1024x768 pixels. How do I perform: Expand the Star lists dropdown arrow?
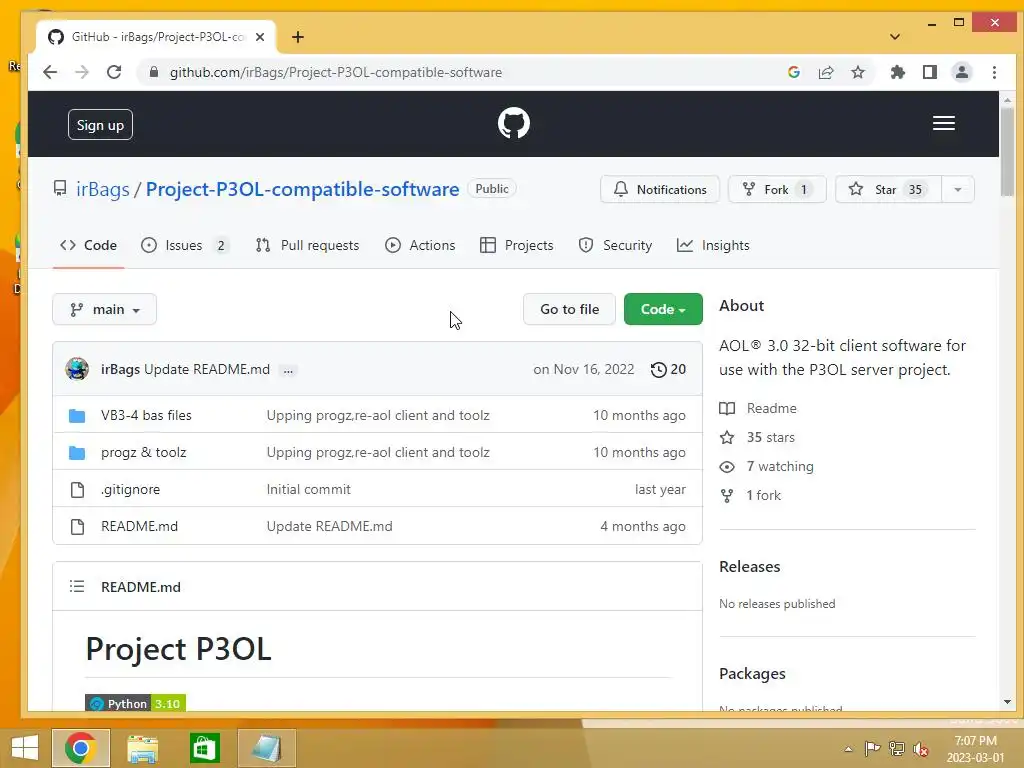[x=957, y=189]
